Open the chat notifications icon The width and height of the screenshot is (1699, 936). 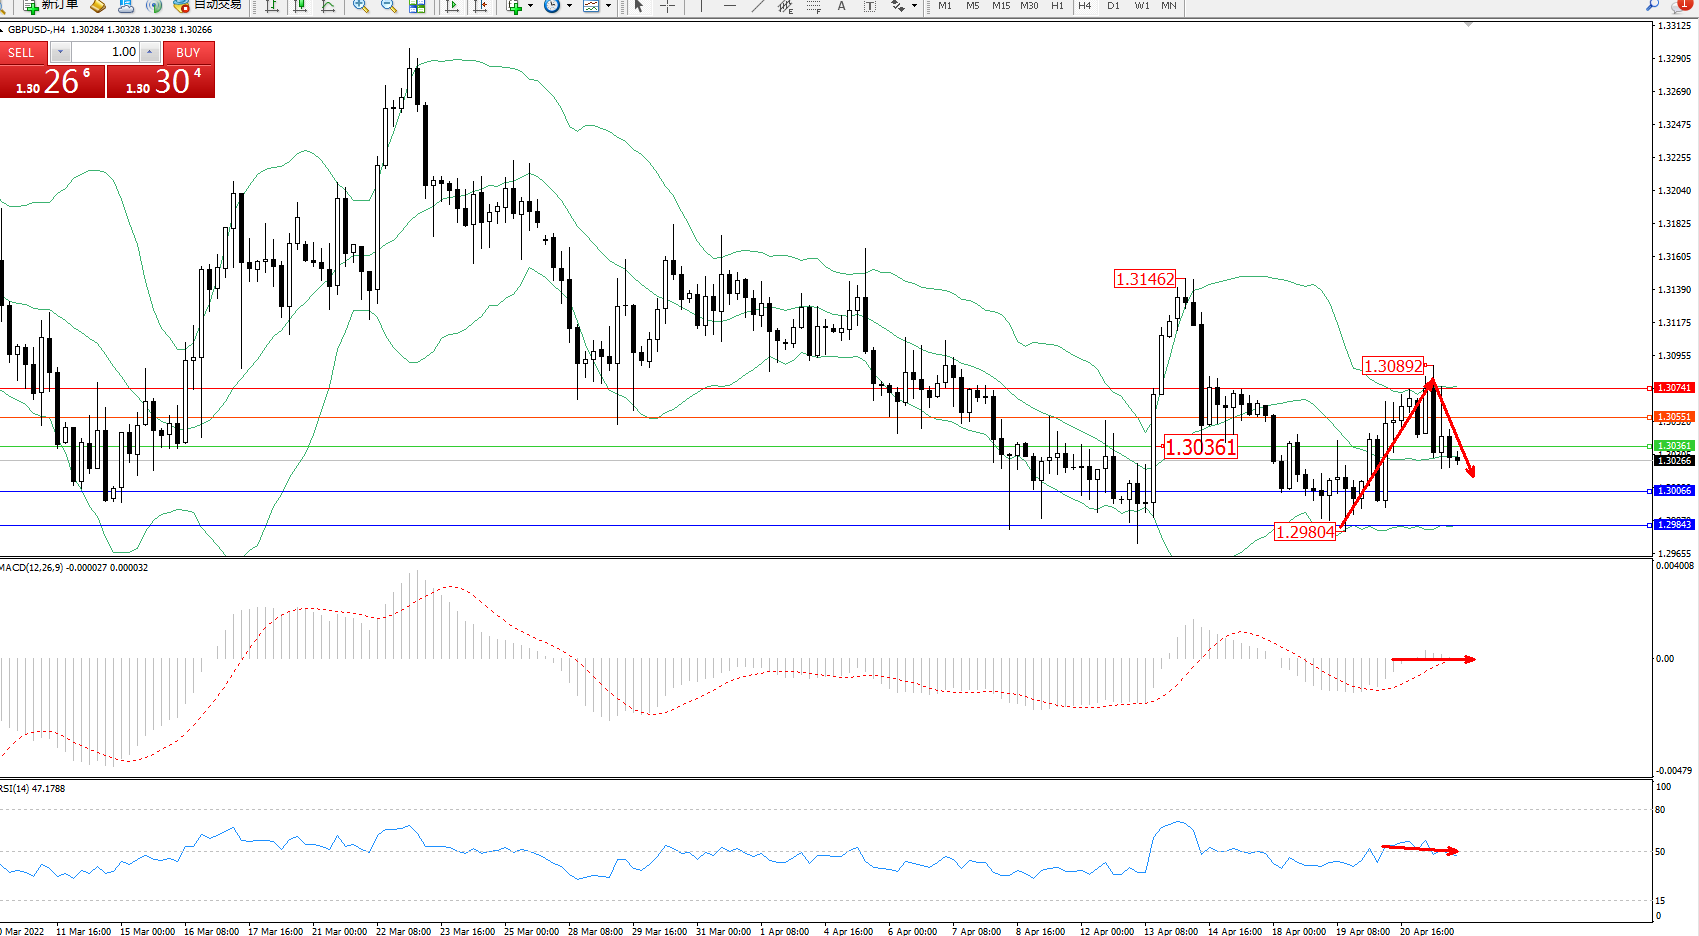click(x=1680, y=6)
